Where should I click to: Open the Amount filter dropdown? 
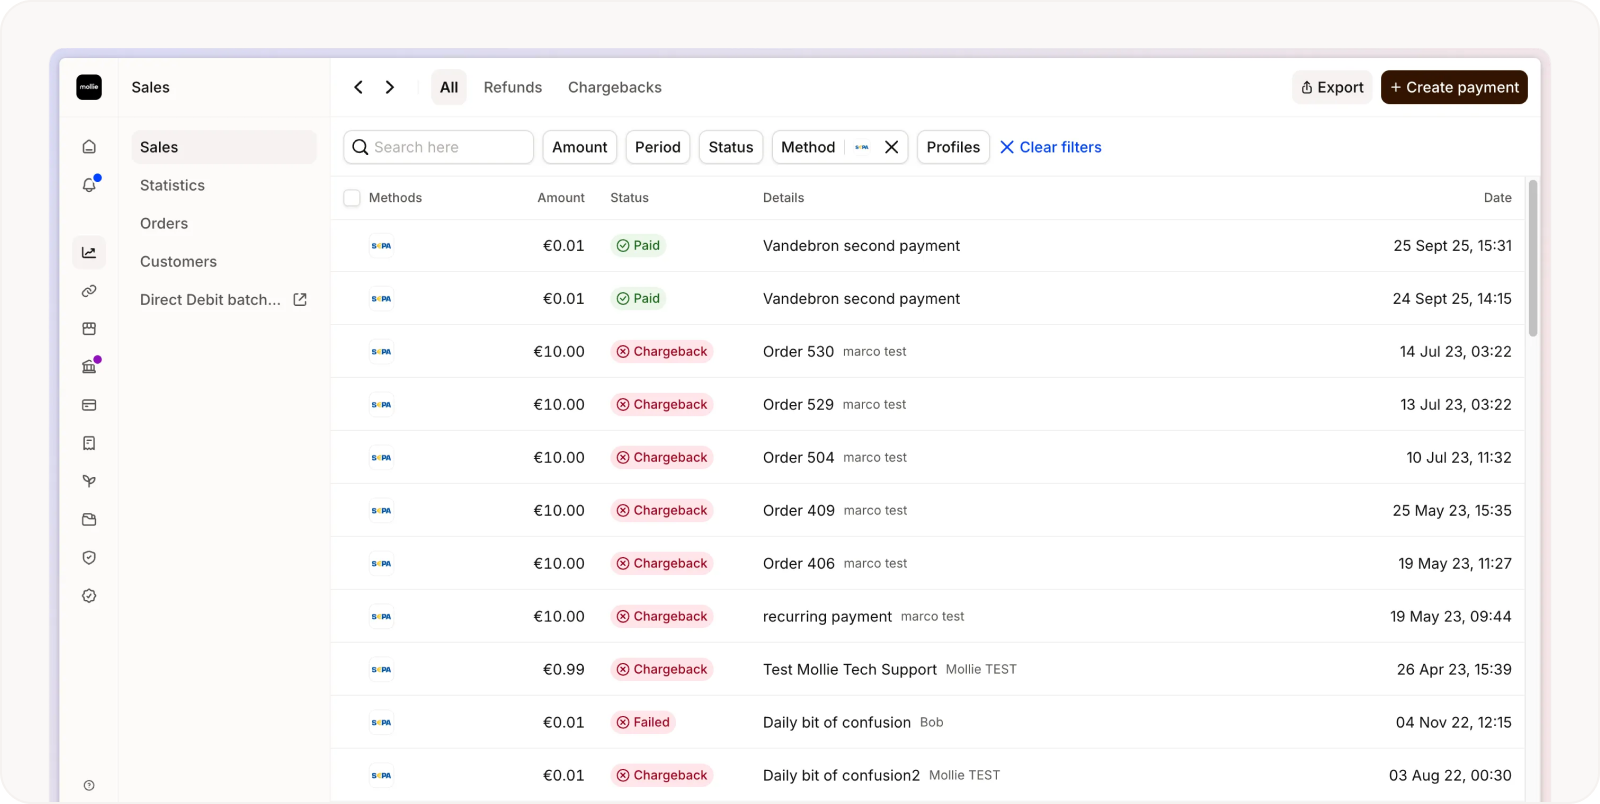[579, 147]
